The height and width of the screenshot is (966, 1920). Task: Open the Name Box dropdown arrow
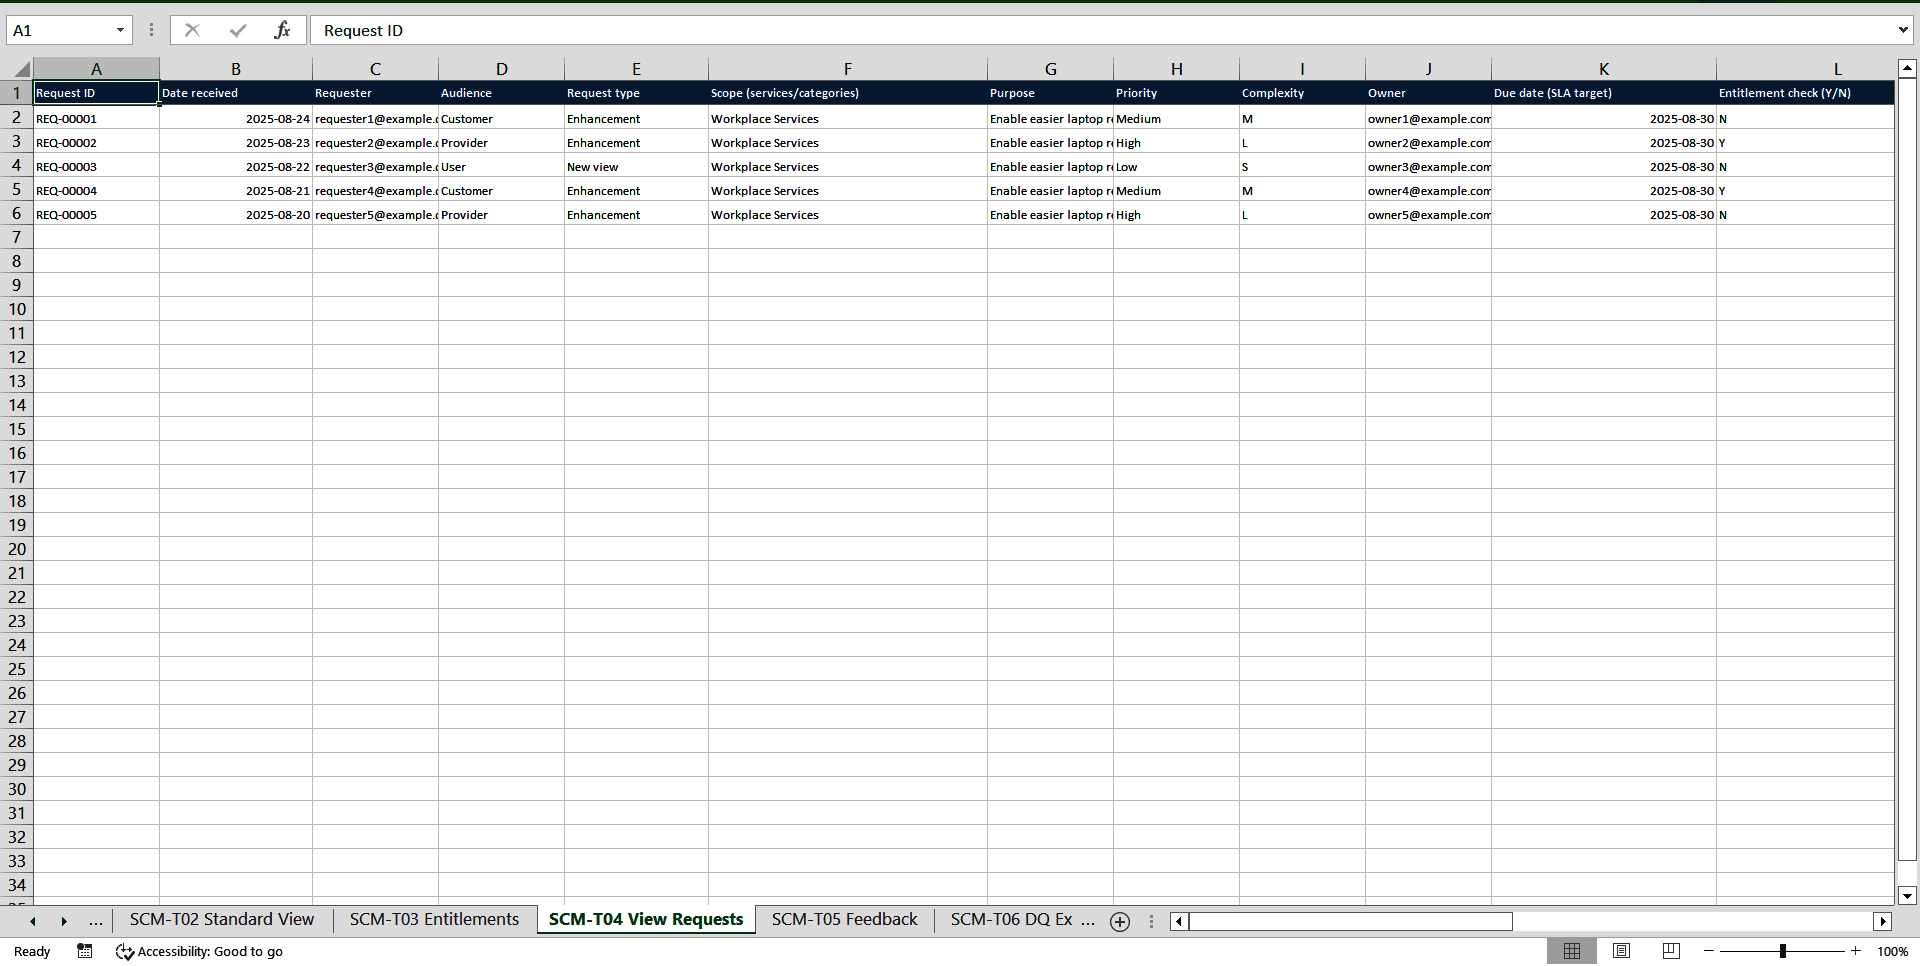point(120,30)
